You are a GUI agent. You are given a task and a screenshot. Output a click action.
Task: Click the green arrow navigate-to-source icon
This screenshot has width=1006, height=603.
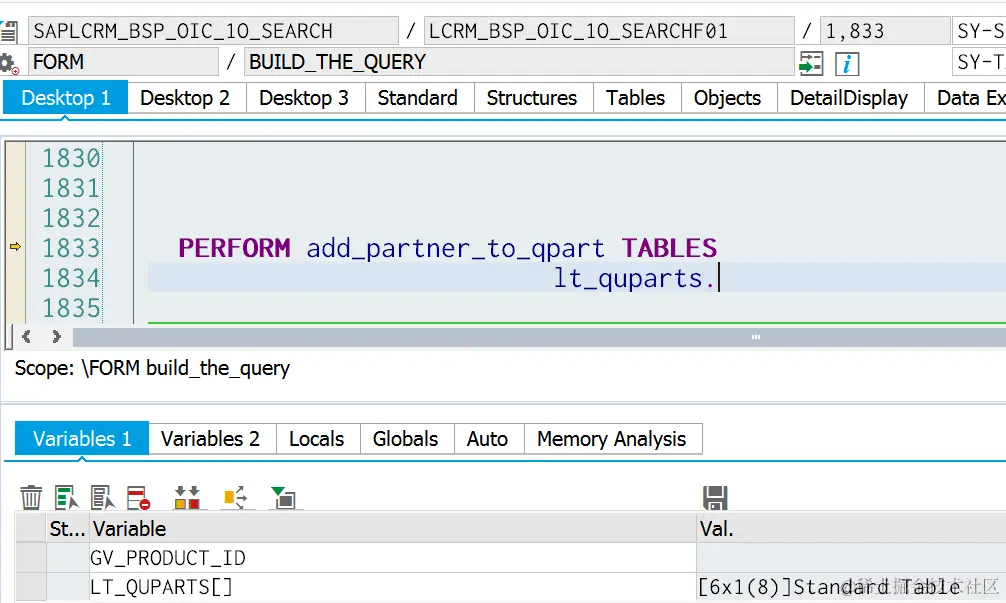(811, 64)
